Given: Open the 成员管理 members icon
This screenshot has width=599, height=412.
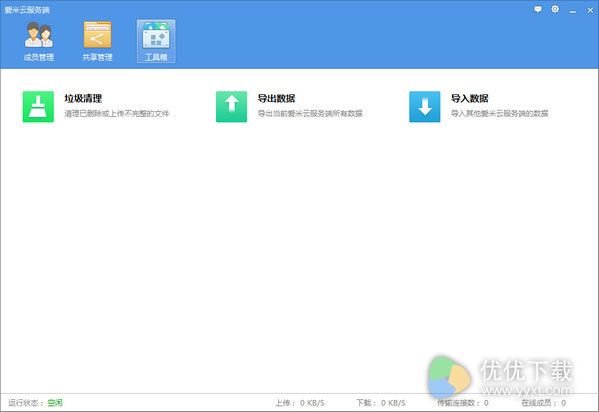Looking at the screenshot, I should [x=39, y=34].
